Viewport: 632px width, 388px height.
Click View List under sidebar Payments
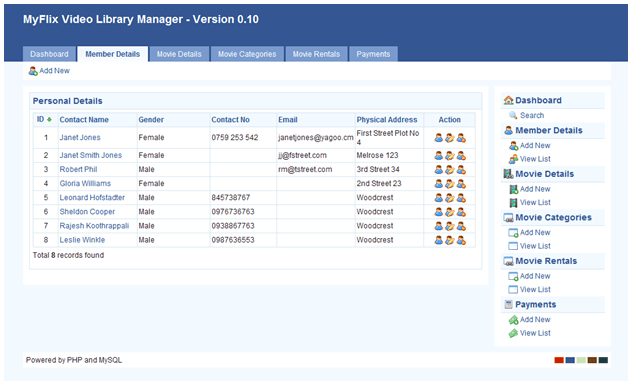pyautogui.click(x=530, y=333)
